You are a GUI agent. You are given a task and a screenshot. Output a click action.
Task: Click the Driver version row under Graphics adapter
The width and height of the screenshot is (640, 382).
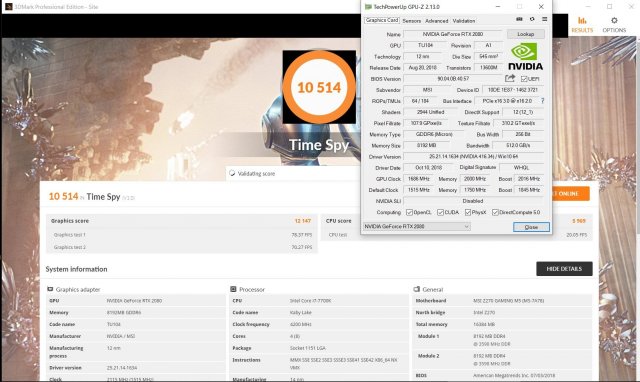(x=136, y=368)
